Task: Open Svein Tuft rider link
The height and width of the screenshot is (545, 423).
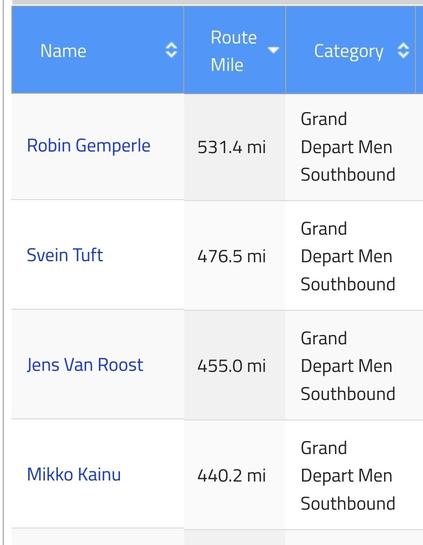Action: pyautogui.click(x=65, y=255)
